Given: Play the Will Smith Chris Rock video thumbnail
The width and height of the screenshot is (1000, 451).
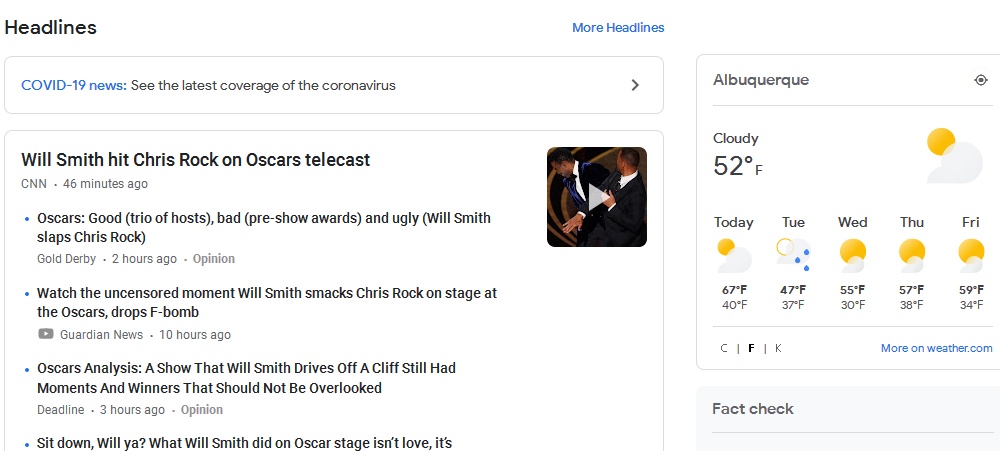Looking at the screenshot, I should (597, 197).
